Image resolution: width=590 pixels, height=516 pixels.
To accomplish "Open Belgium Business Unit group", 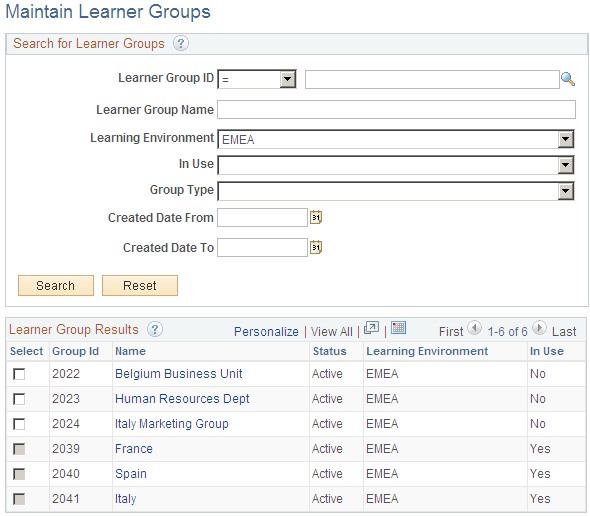I will coord(179,374).
